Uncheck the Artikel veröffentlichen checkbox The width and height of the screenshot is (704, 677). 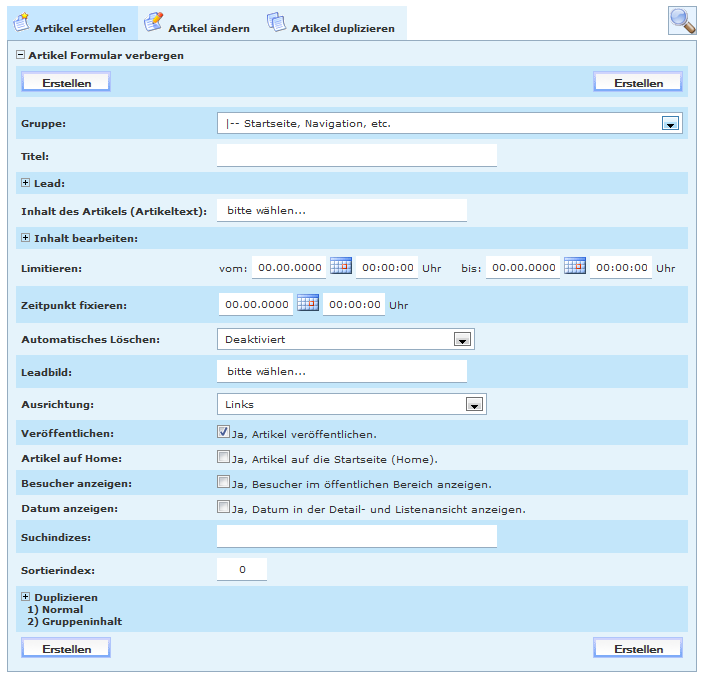pyautogui.click(x=224, y=433)
